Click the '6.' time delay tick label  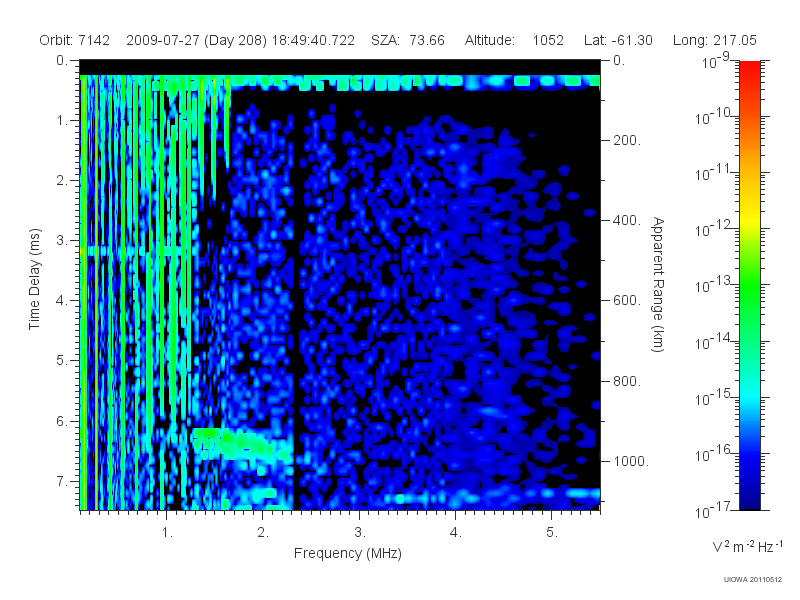62,421
